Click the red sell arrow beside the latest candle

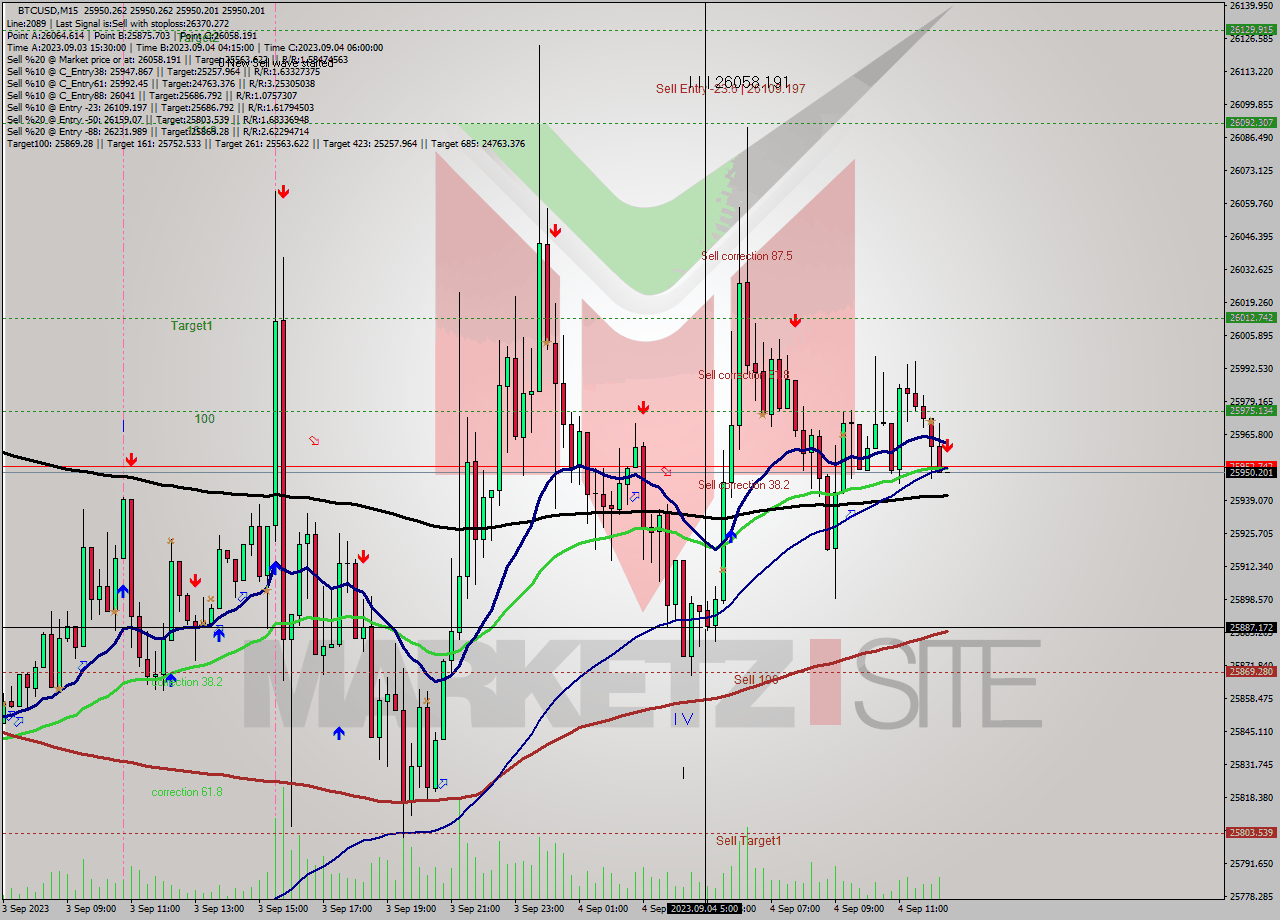click(947, 446)
